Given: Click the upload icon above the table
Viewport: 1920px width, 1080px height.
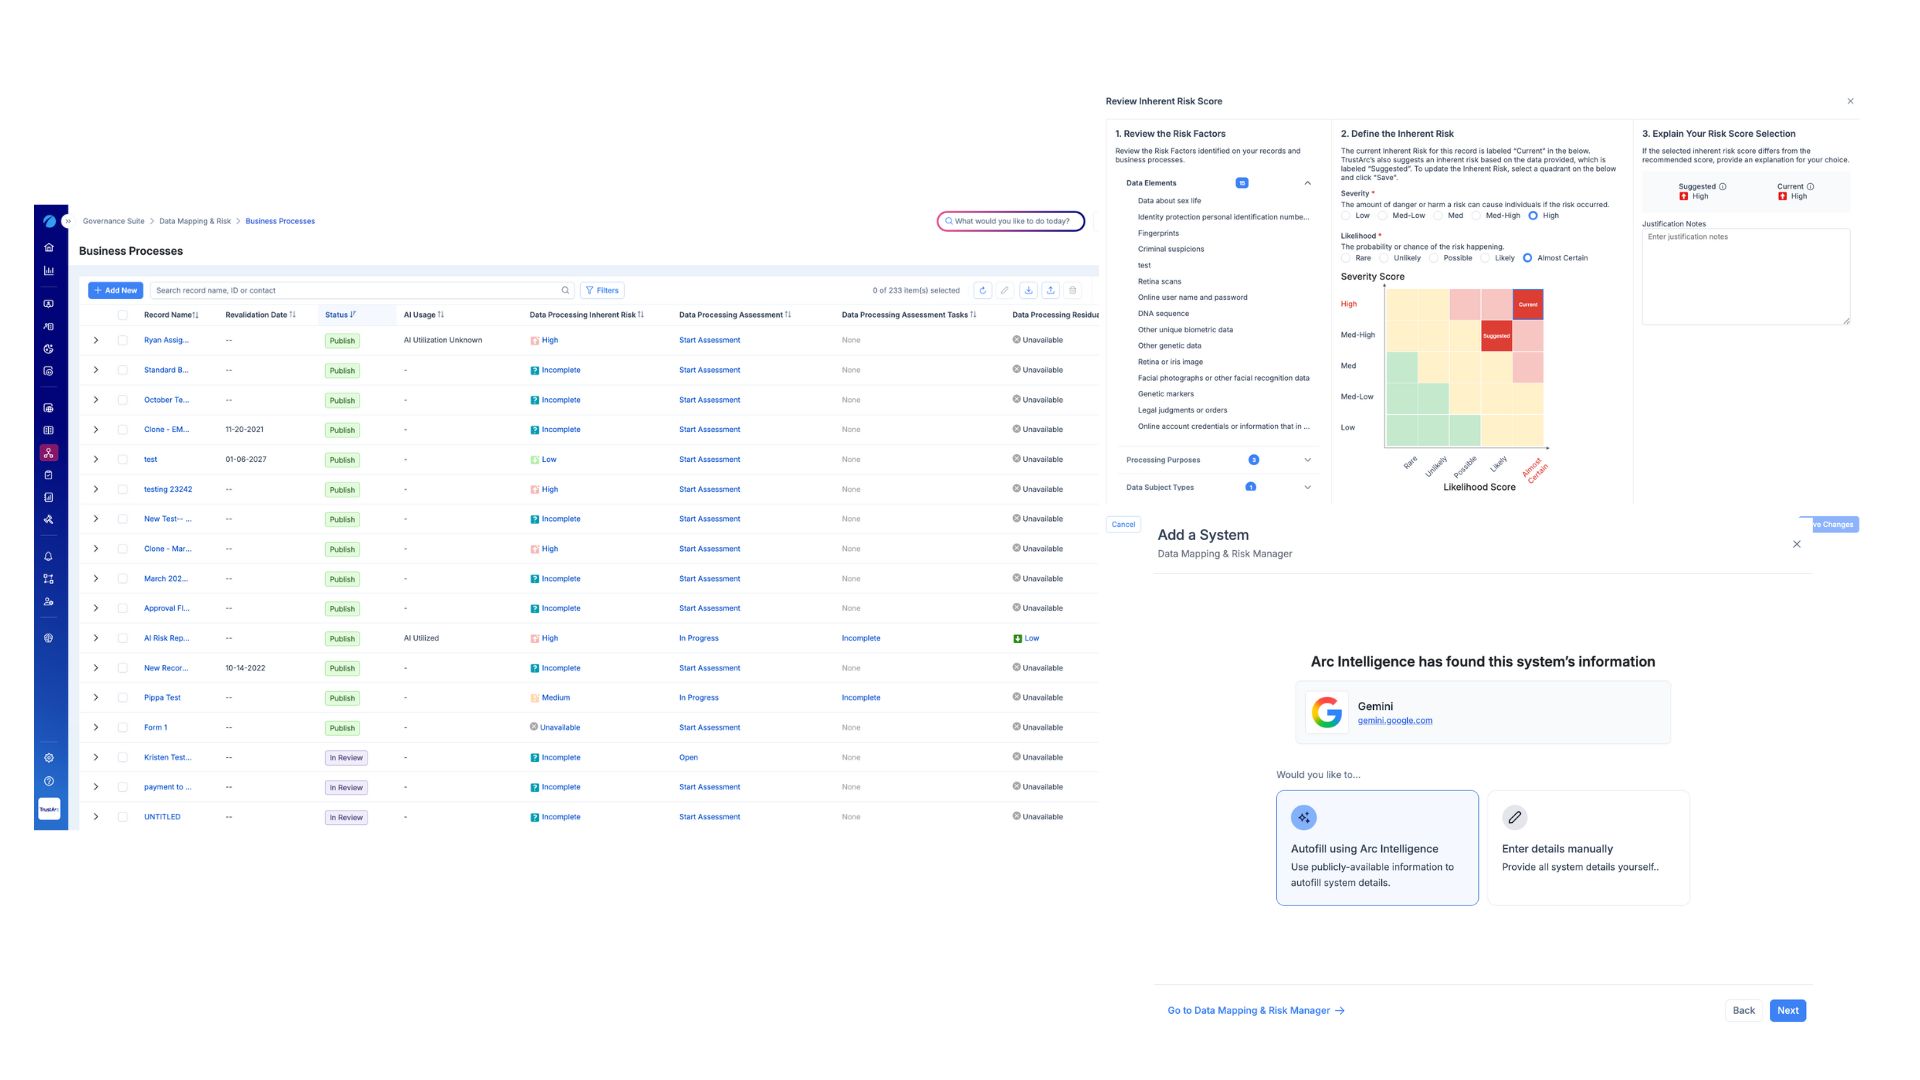Looking at the screenshot, I should [1050, 290].
